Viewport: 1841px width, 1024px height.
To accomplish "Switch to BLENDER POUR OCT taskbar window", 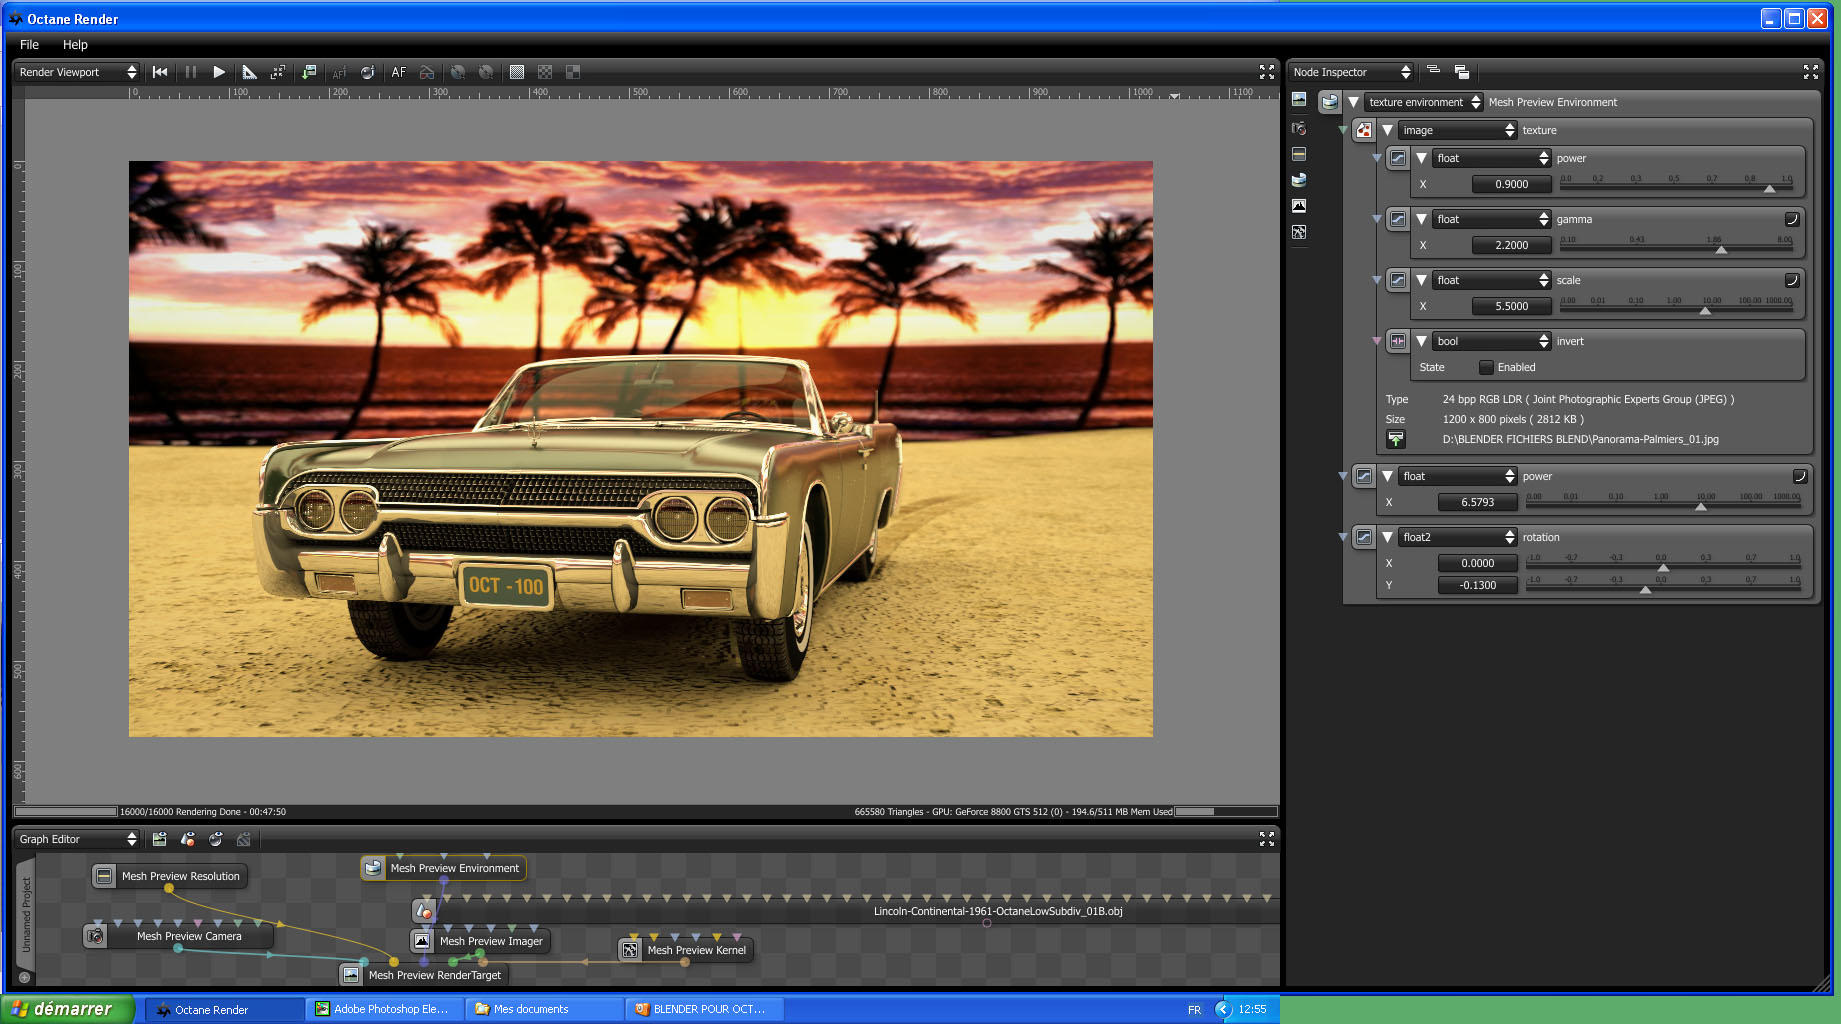I will click(x=705, y=1009).
